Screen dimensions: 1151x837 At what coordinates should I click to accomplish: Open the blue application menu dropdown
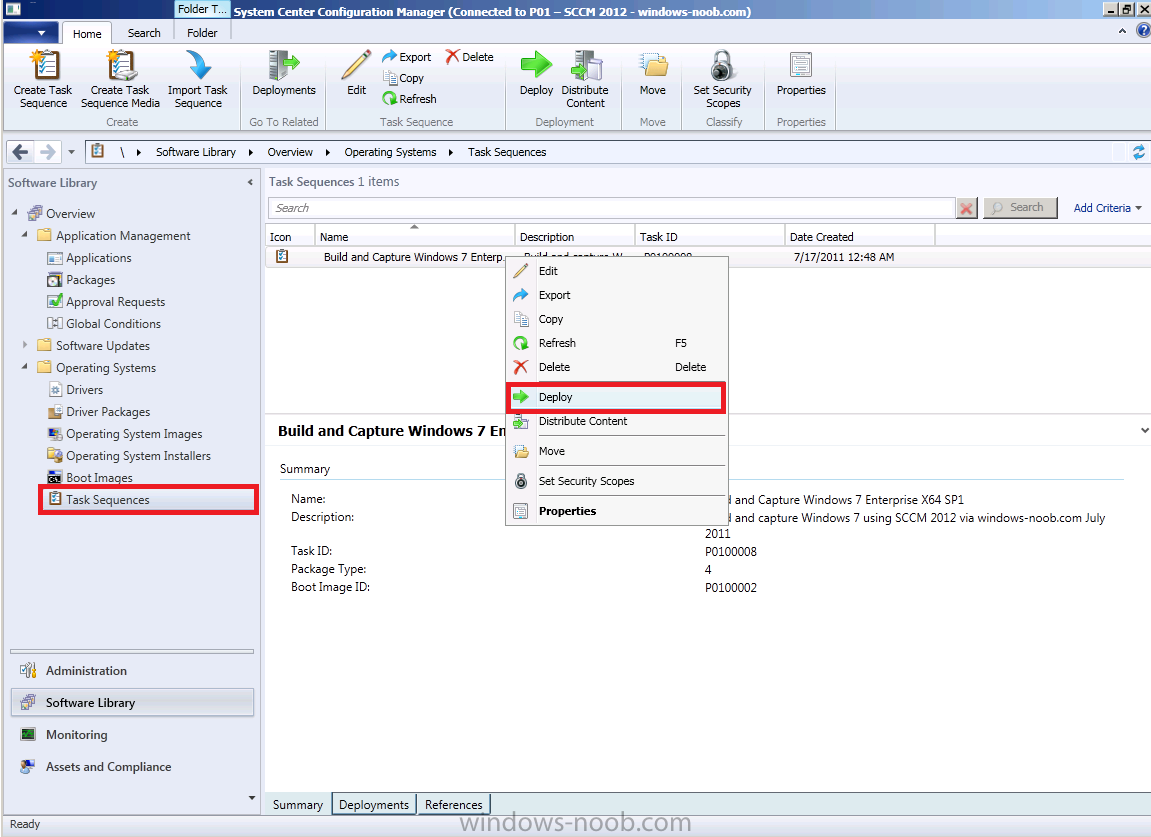(29, 33)
